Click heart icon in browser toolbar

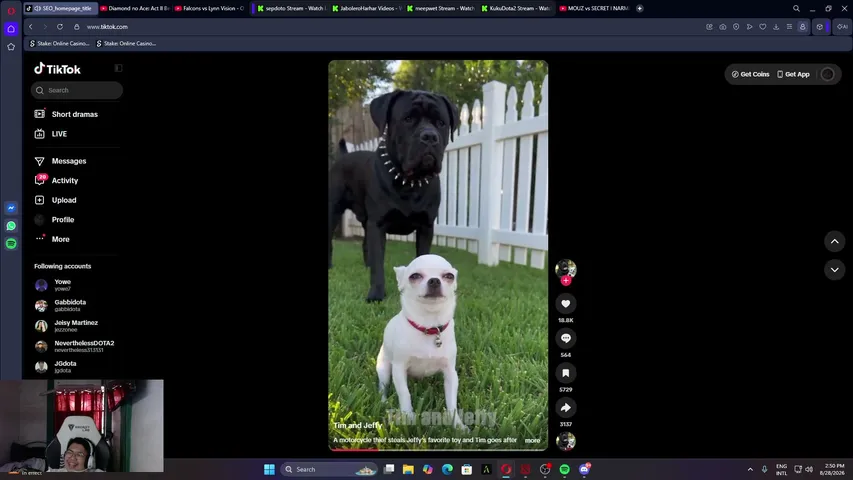(763, 27)
